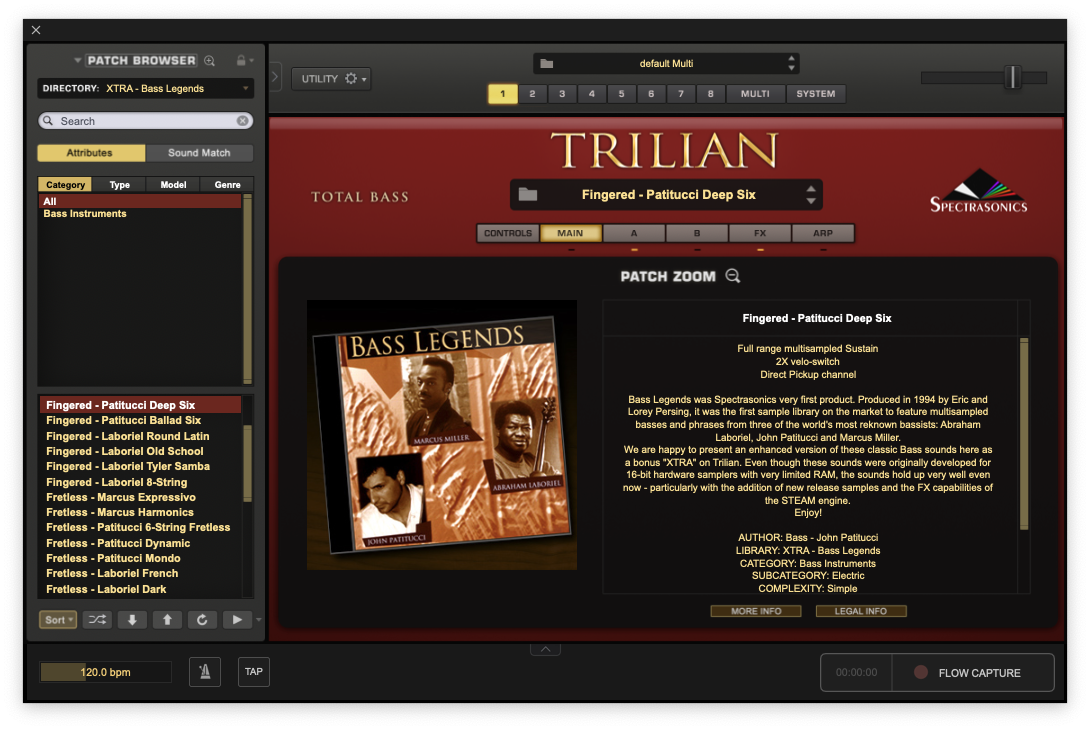
Task: Audition the patch with the play button
Action: (x=237, y=619)
